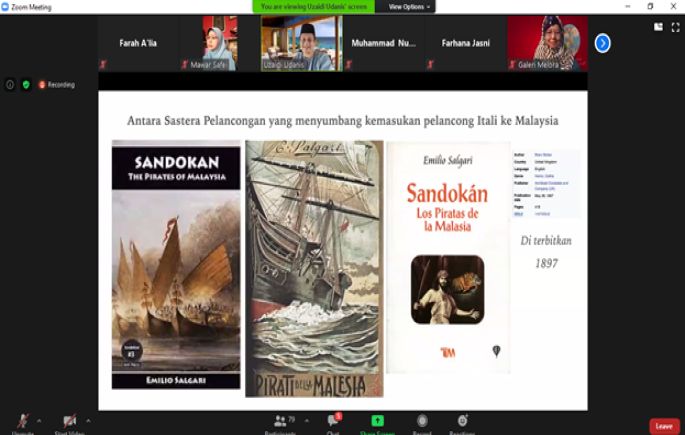Expand video options arrow beside camera
Viewport: 685px width, 435px height.
[x=88, y=420]
